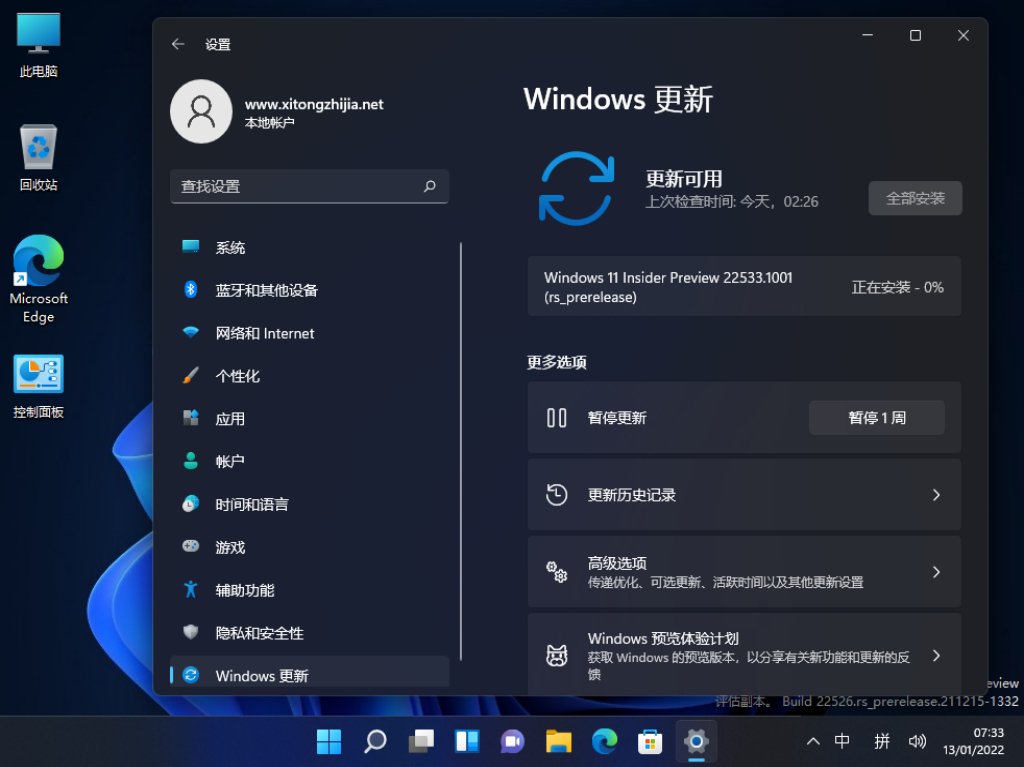
Task: Click the back arrow in Settings
Action: [x=178, y=44]
